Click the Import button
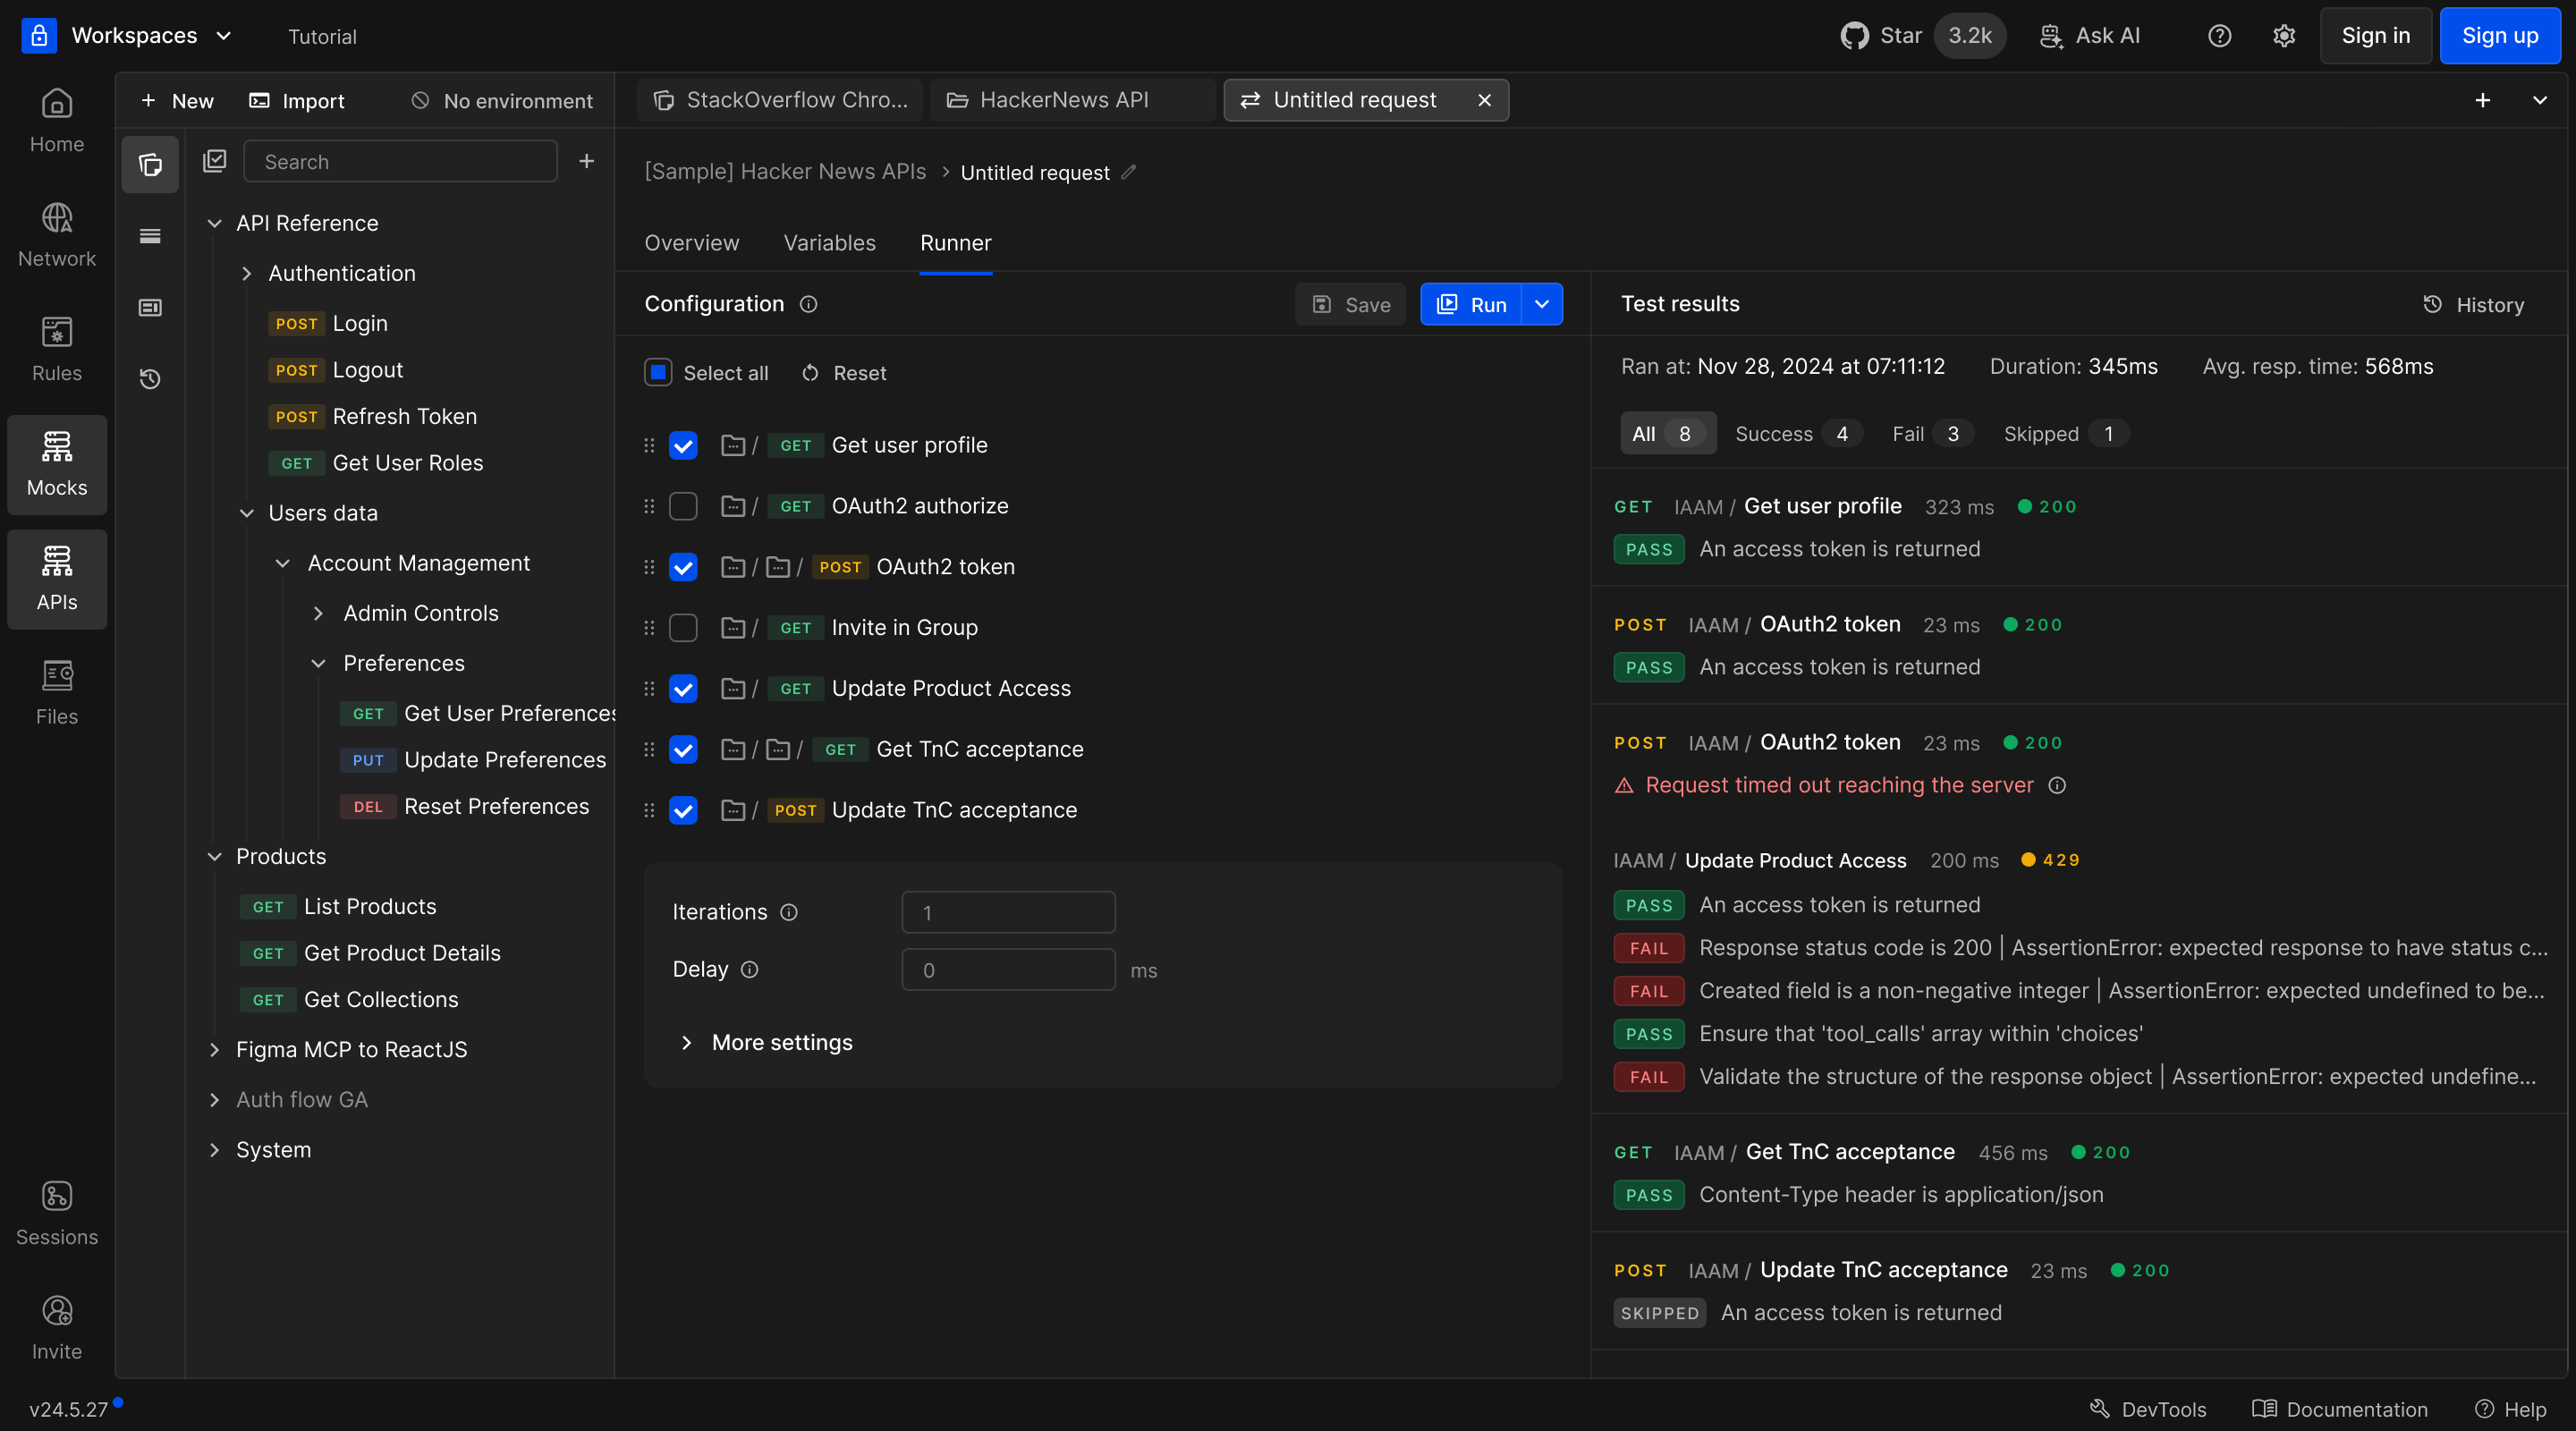2576x1431 pixels. 296,100
